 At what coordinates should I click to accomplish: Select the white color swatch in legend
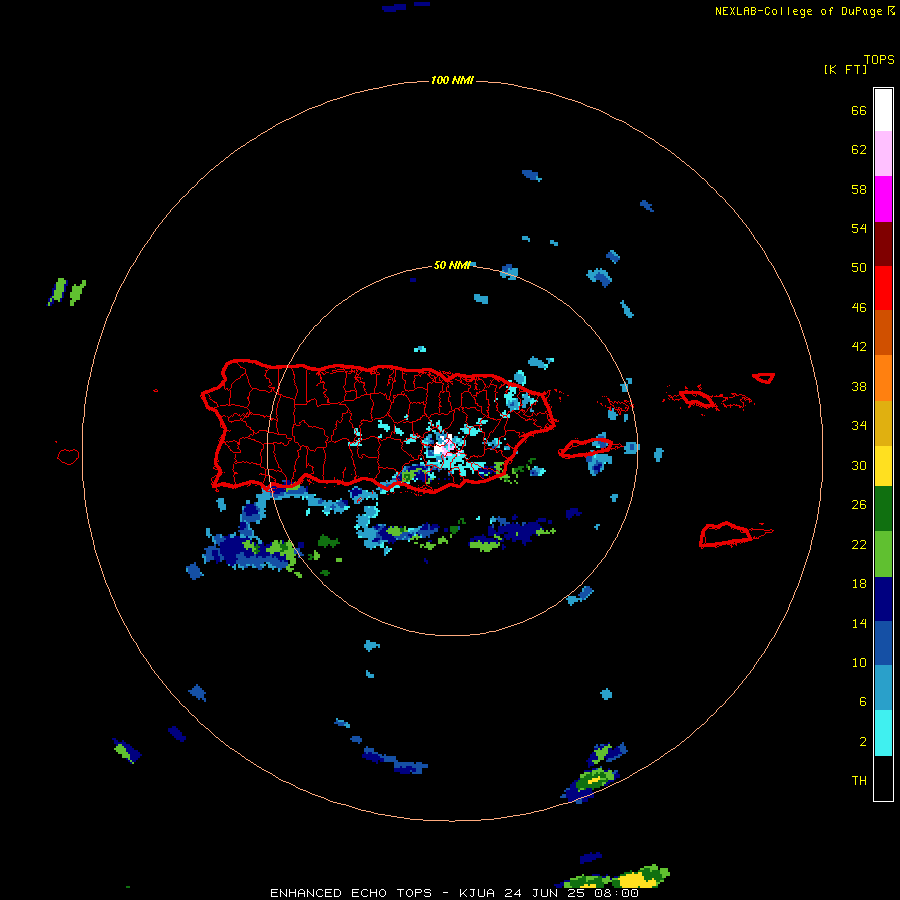[x=883, y=110]
